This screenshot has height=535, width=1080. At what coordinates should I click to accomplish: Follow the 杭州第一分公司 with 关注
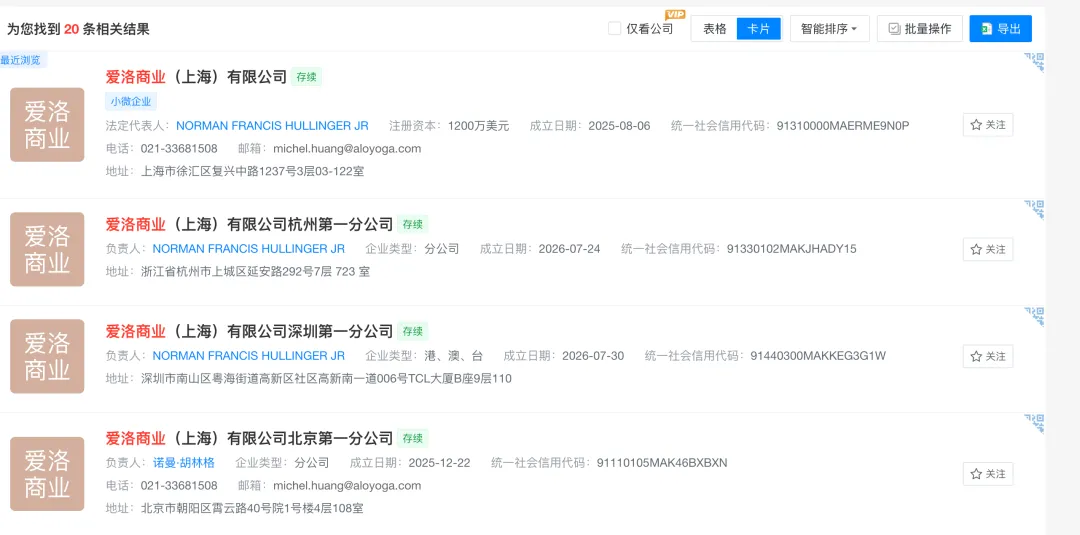click(x=988, y=249)
